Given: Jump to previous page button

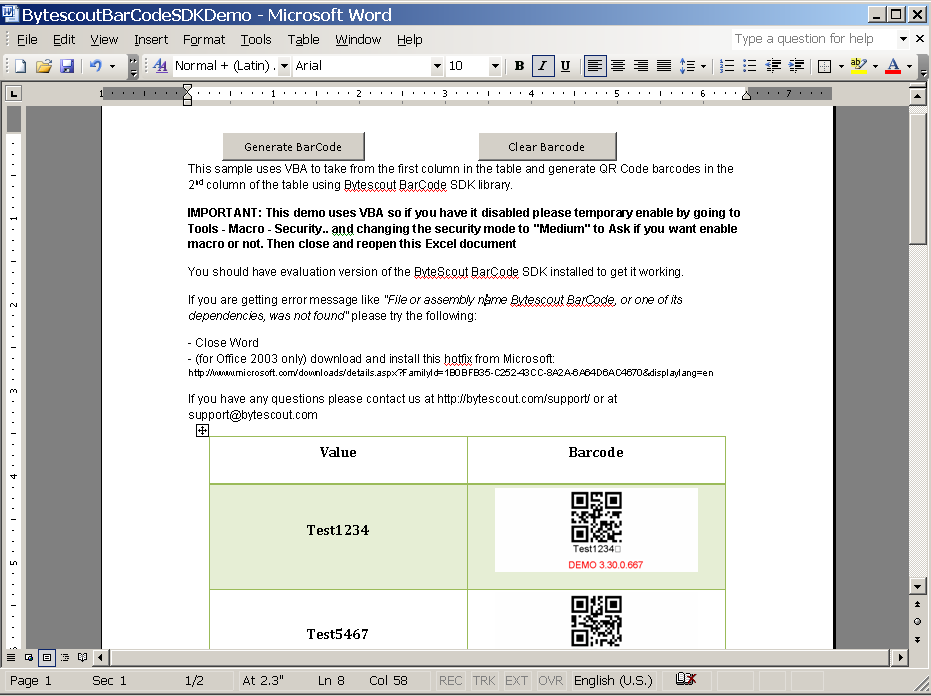Looking at the screenshot, I should pyautogui.click(x=917, y=605).
